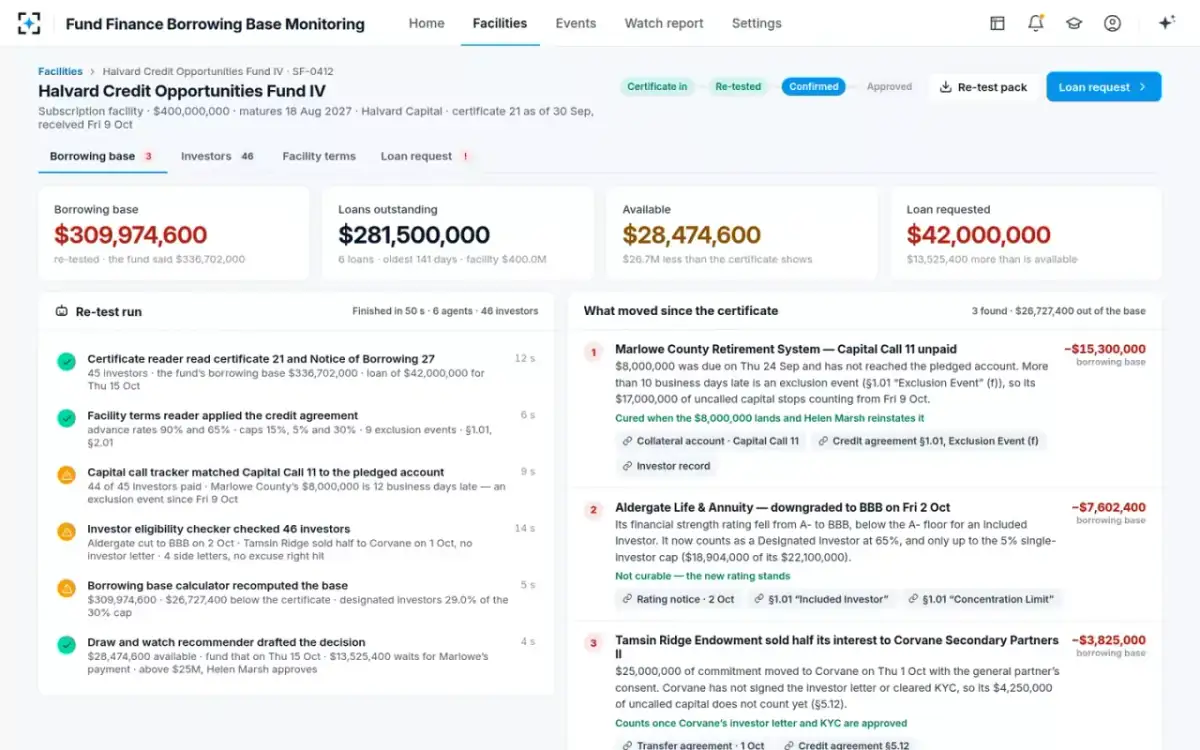
Task: Switch to the Borrowing base tab
Action: [102, 156]
